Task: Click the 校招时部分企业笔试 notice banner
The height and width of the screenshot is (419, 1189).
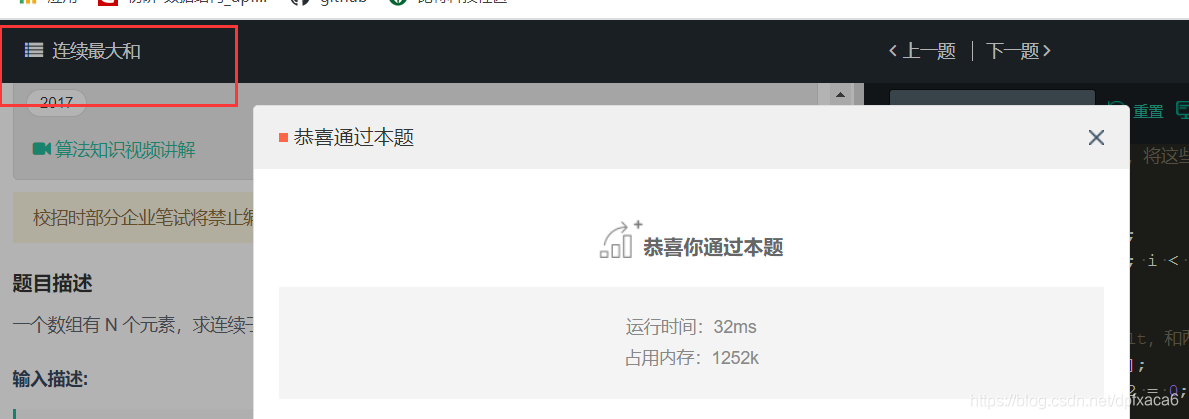Action: click(133, 218)
